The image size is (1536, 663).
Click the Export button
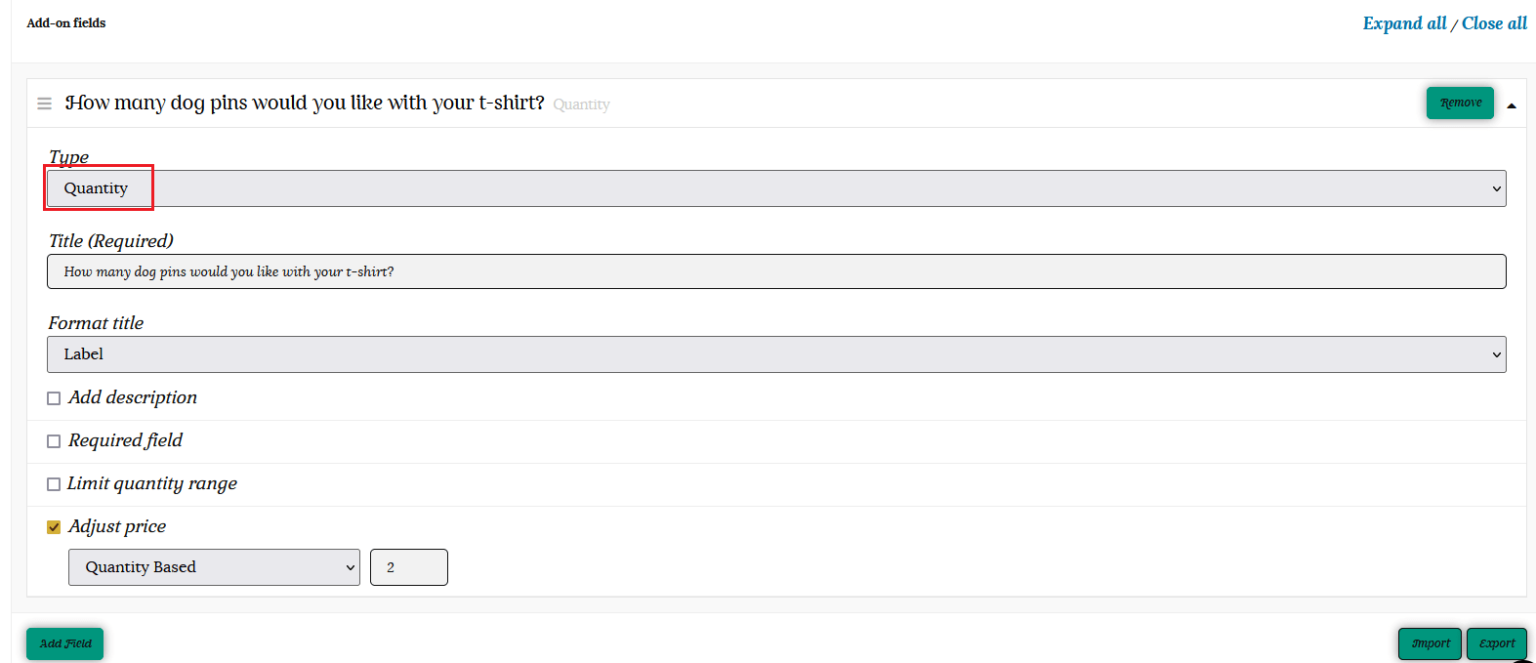point(1497,644)
